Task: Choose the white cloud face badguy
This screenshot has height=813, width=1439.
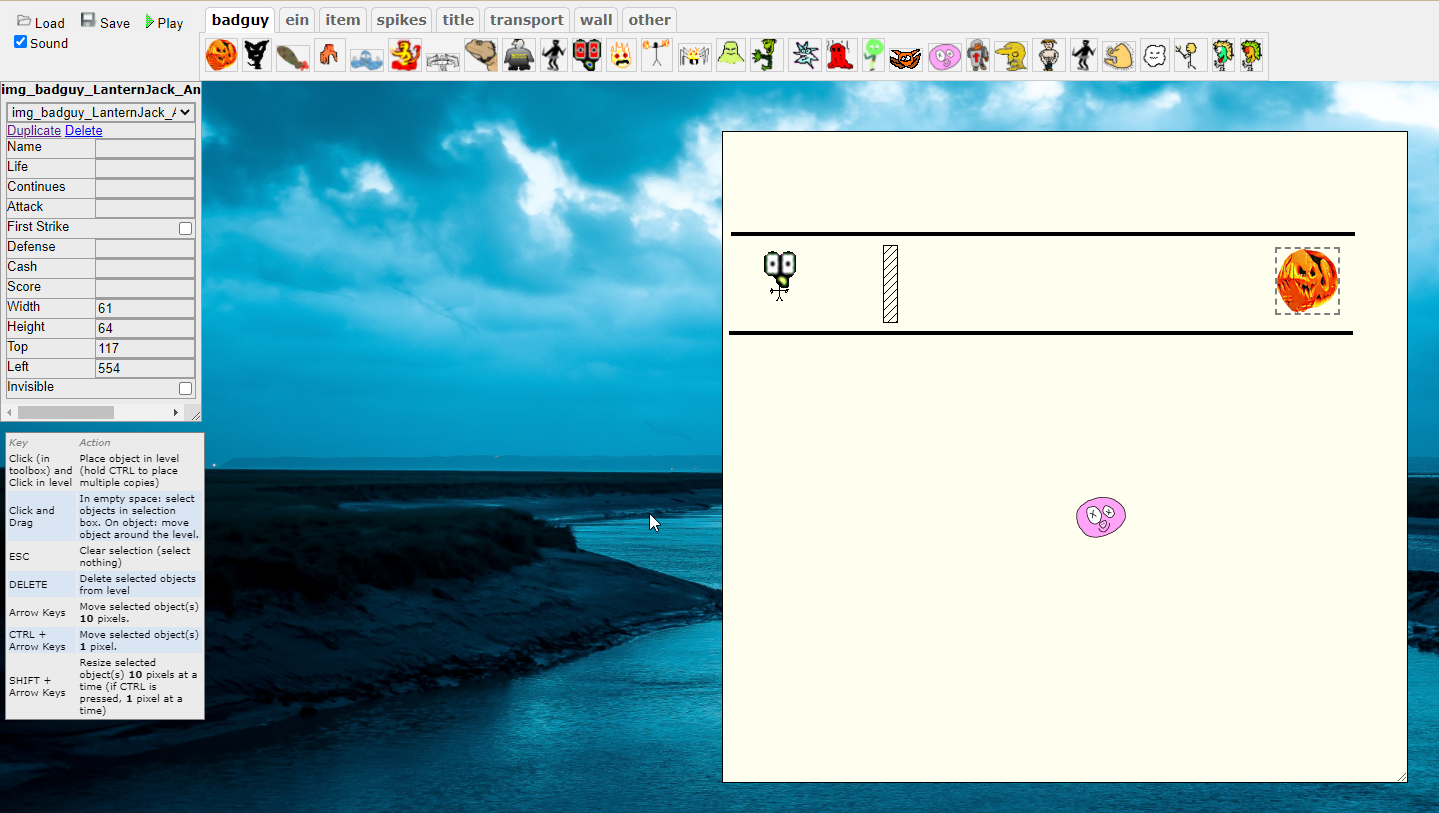Action: click(x=1155, y=55)
